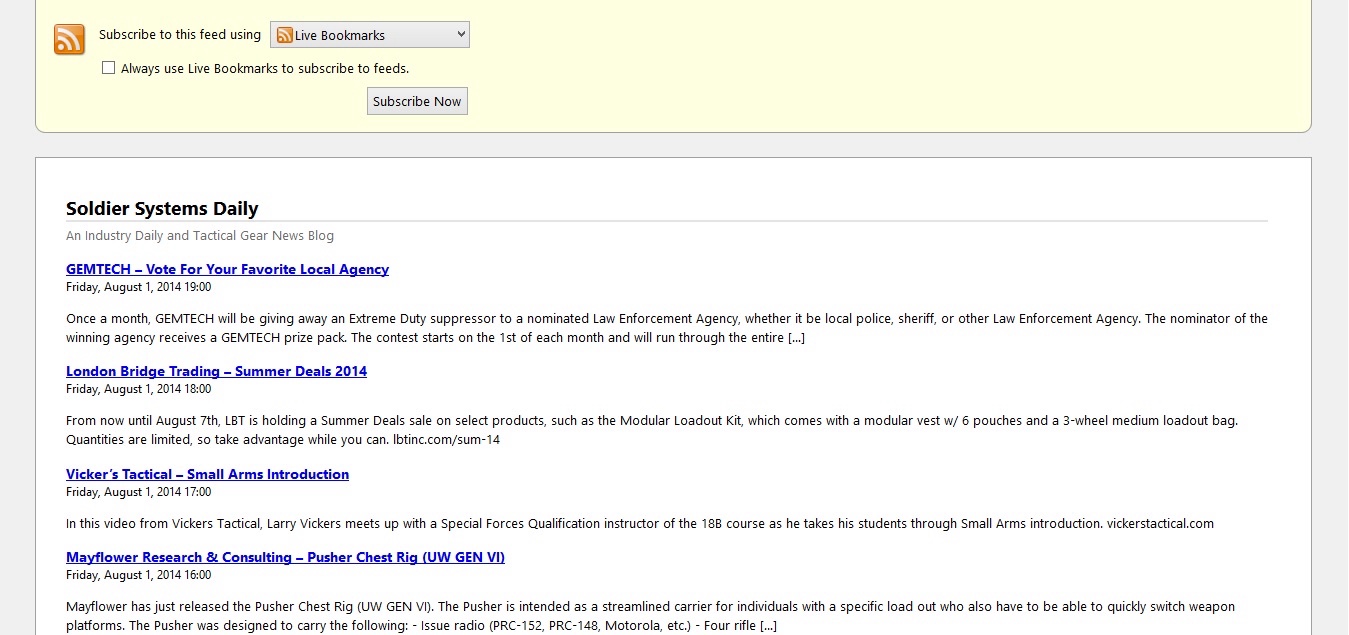
Task: Open the Live Bookmarks feed reader dropdown
Action: click(x=370, y=35)
